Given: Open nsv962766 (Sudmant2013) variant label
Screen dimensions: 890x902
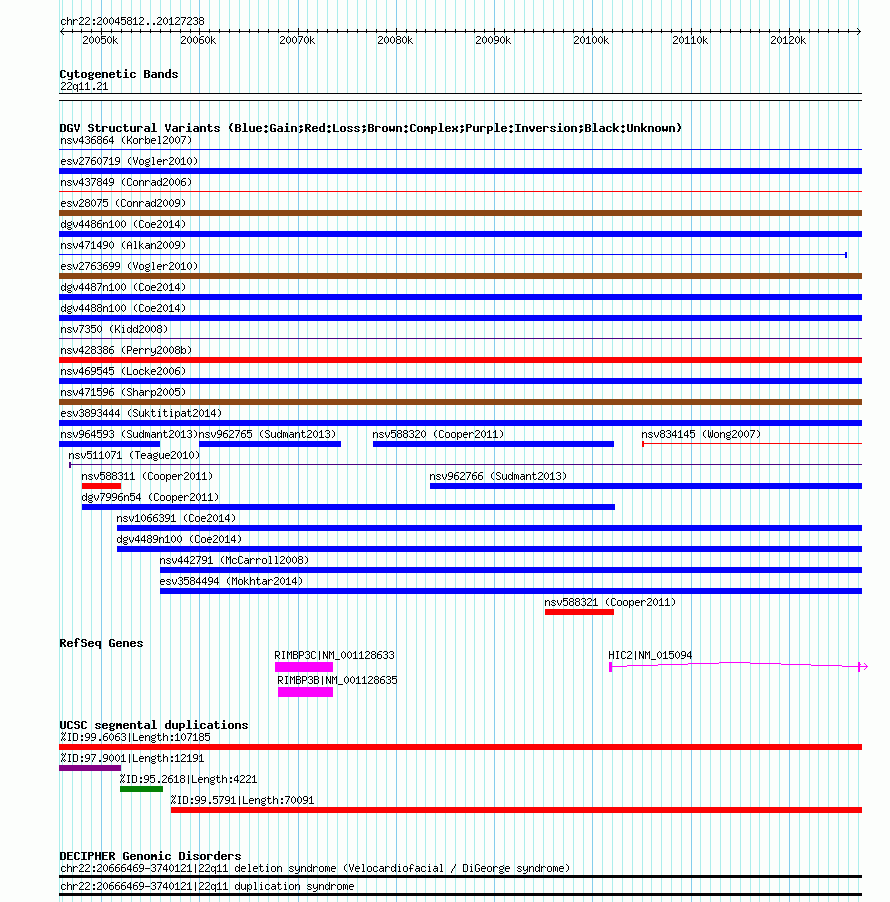Looking at the screenshot, I should 498,476.
